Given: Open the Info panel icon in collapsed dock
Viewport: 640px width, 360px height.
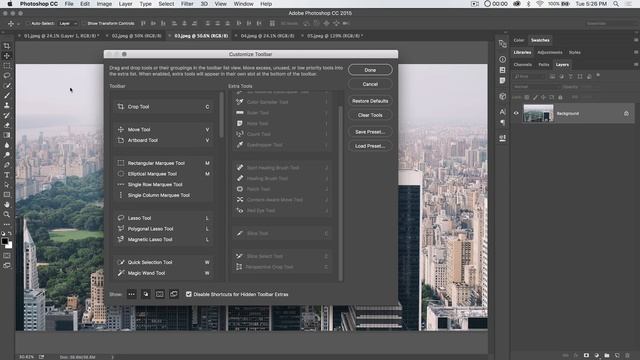Looking at the screenshot, I should [x=502, y=60].
